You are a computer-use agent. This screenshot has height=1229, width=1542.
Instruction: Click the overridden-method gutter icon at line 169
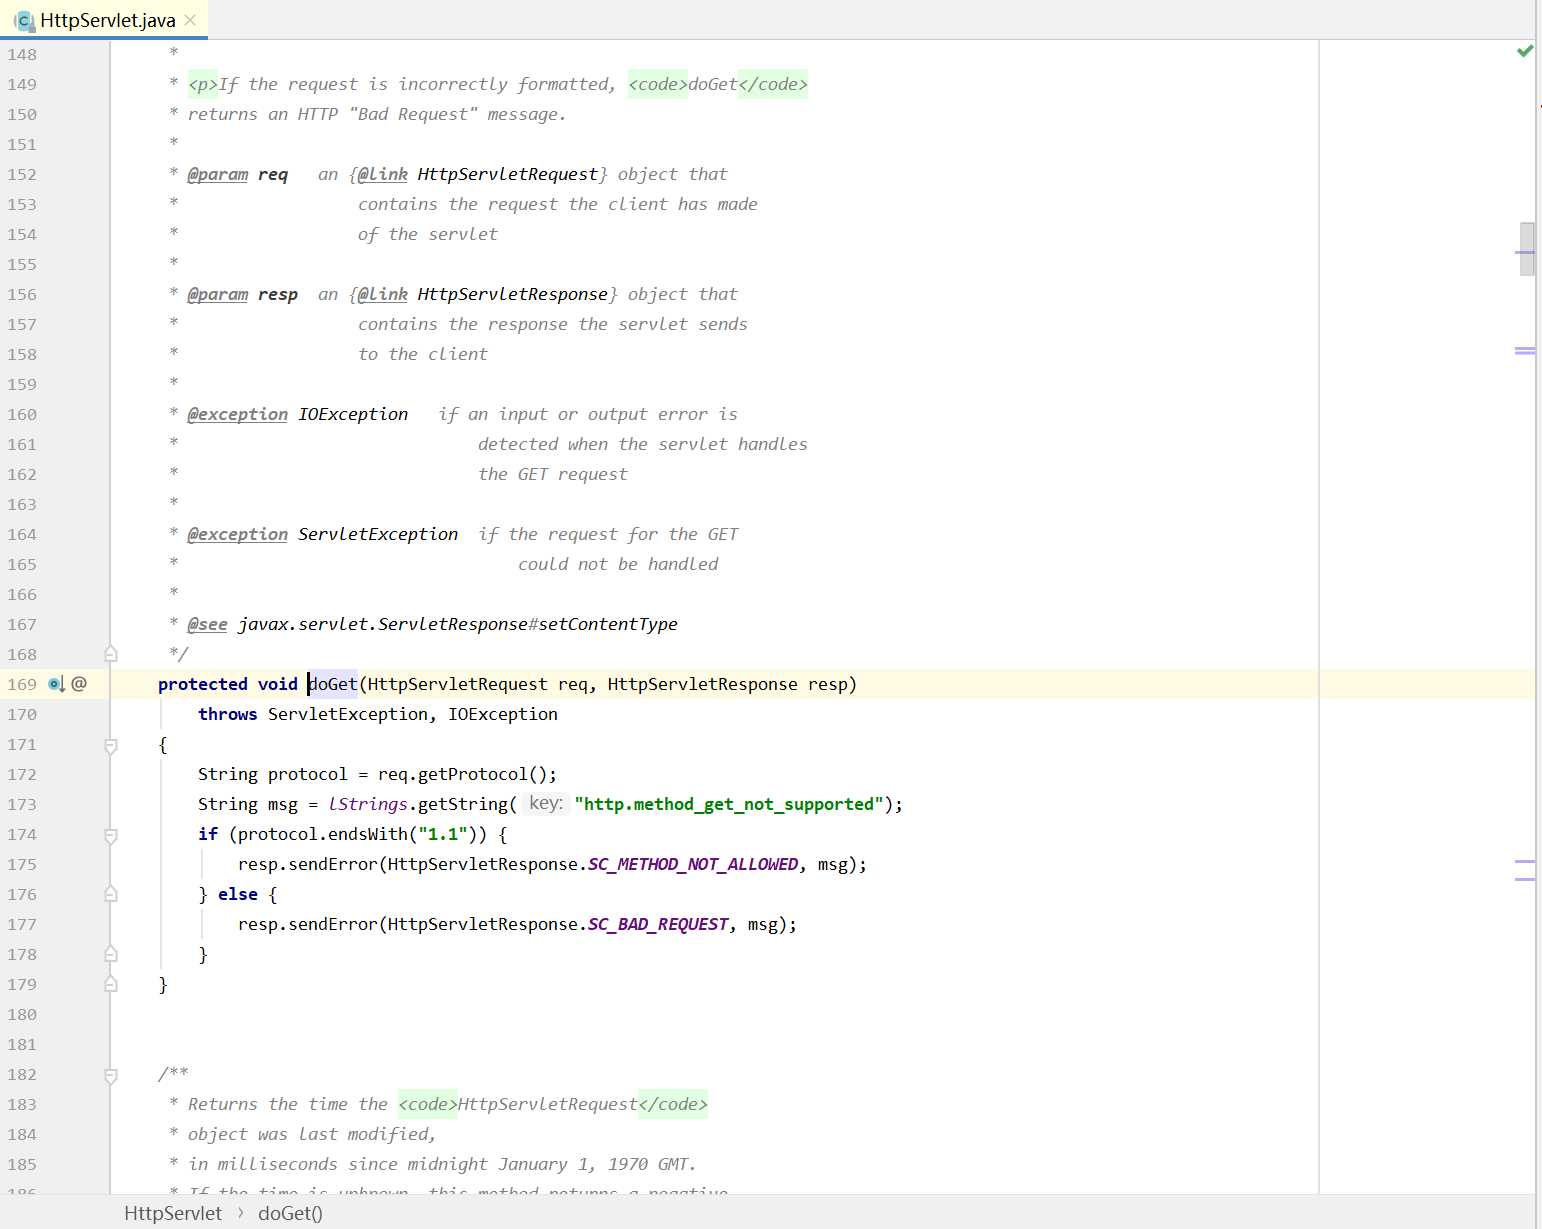coord(56,684)
